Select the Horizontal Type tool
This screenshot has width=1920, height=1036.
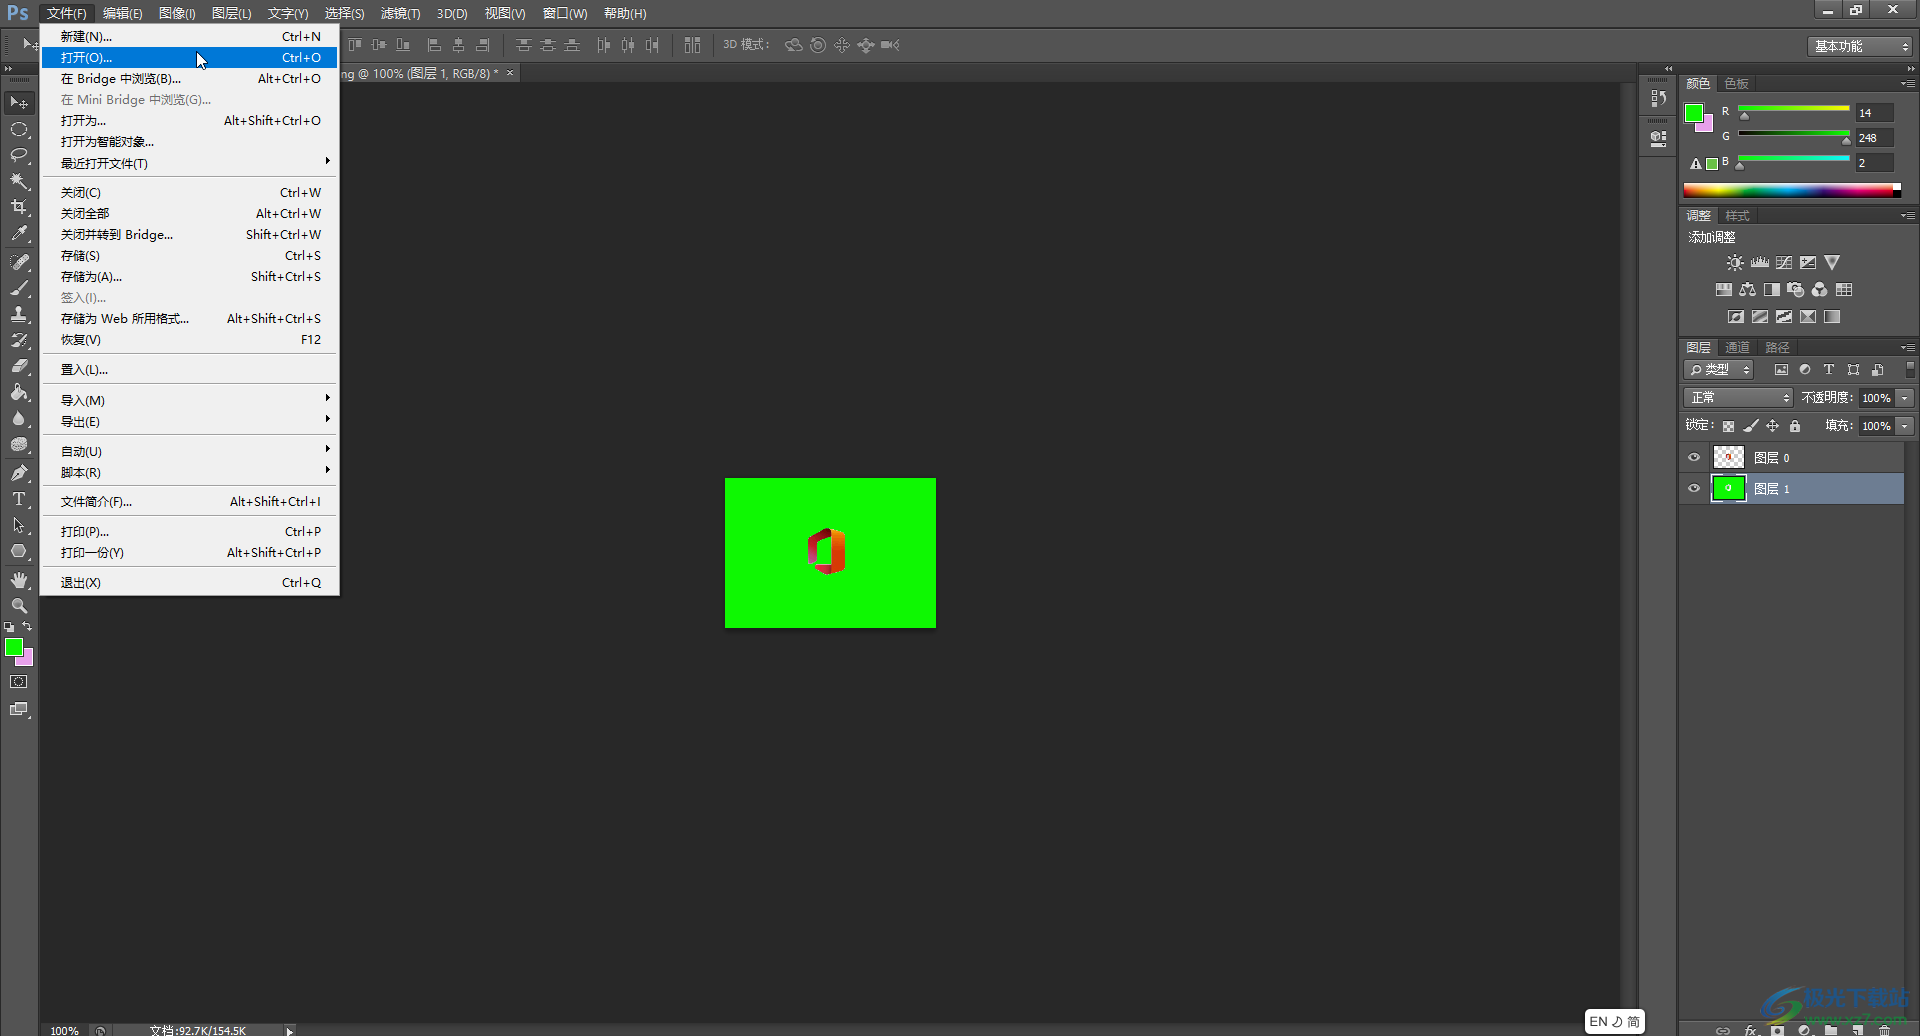click(x=19, y=499)
